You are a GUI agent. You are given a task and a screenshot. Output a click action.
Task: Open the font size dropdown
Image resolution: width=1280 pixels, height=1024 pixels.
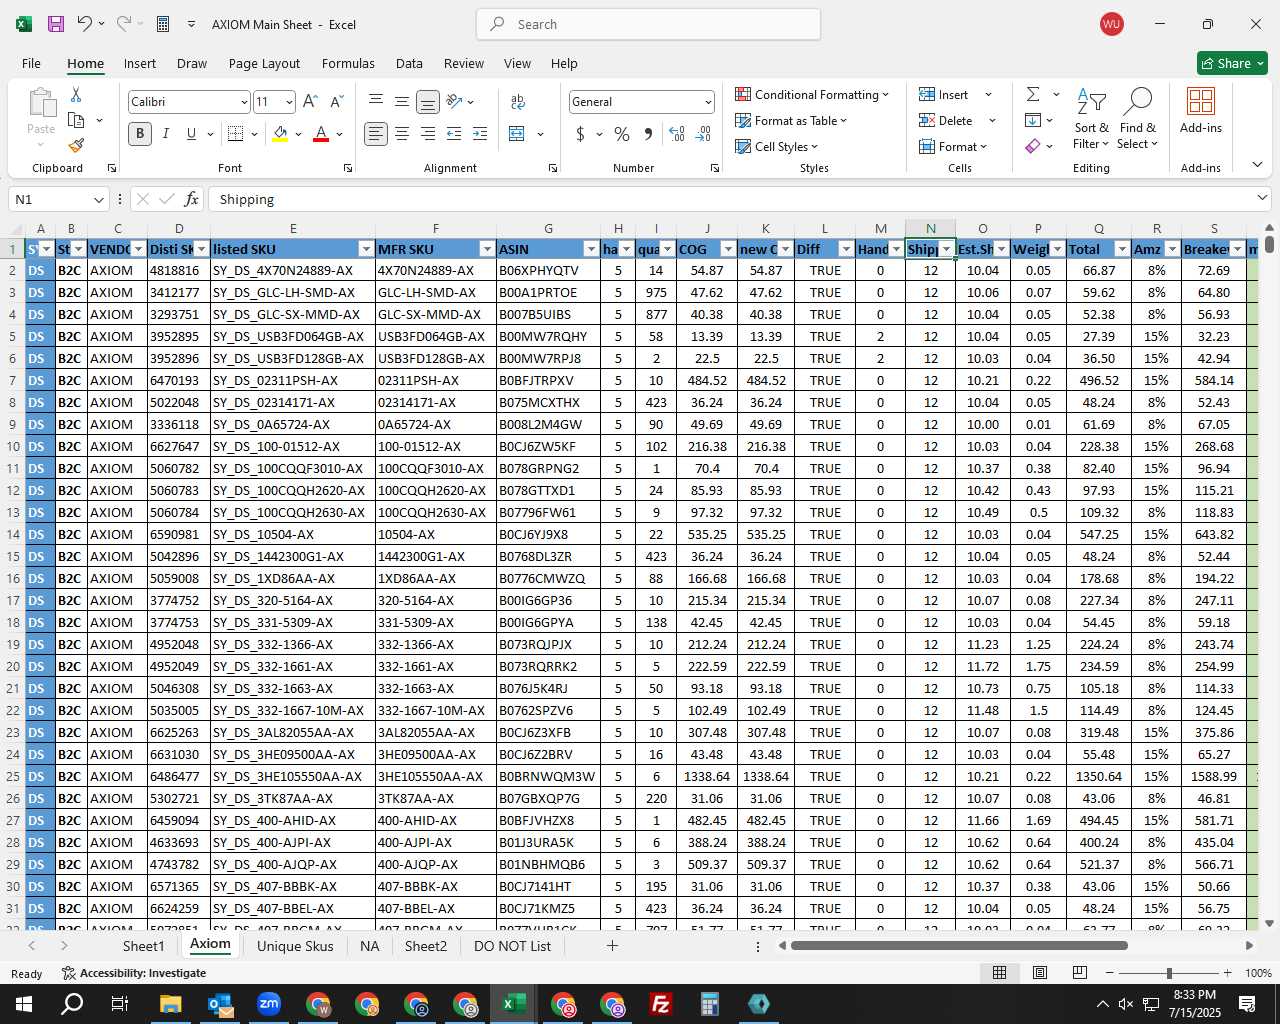pyautogui.click(x=289, y=102)
